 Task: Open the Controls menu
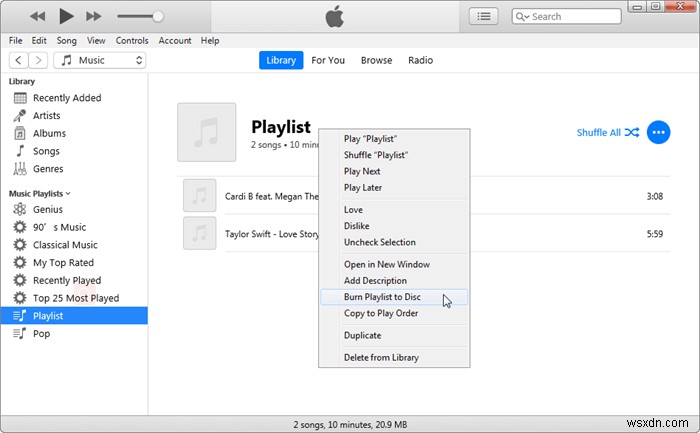tap(132, 41)
